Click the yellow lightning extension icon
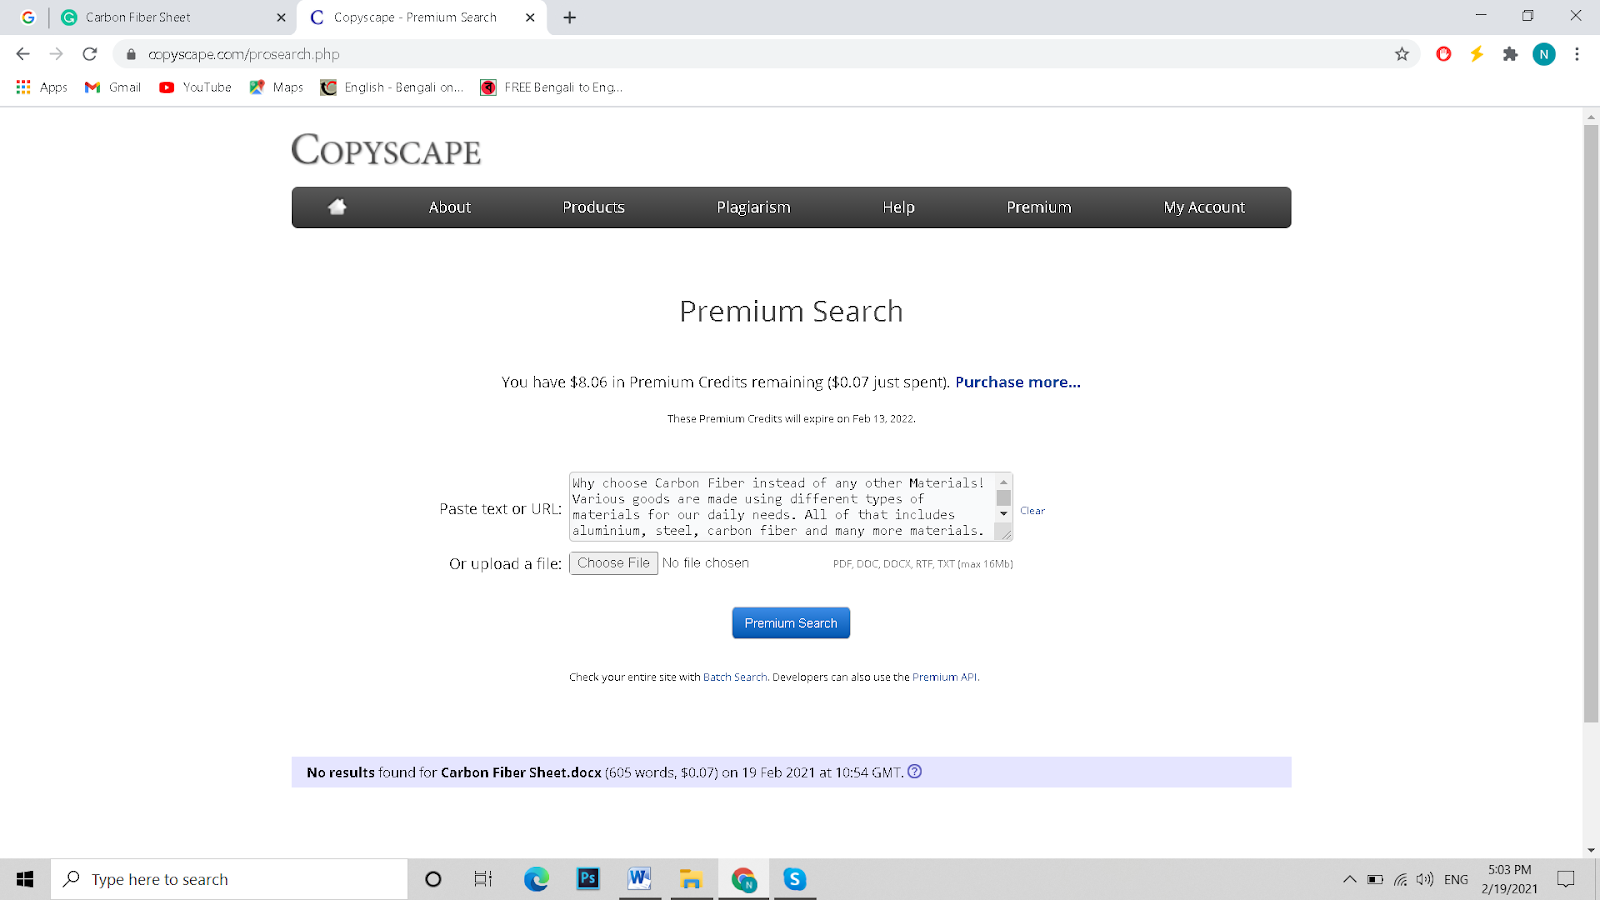Viewport: 1600px width, 900px height. tap(1477, 54)
